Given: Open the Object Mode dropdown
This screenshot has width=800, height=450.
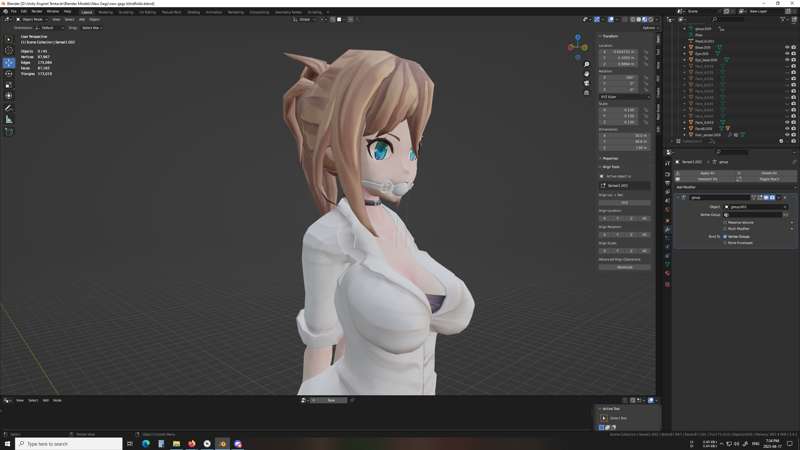Looking at the screenshot, I should pos(32,19).
